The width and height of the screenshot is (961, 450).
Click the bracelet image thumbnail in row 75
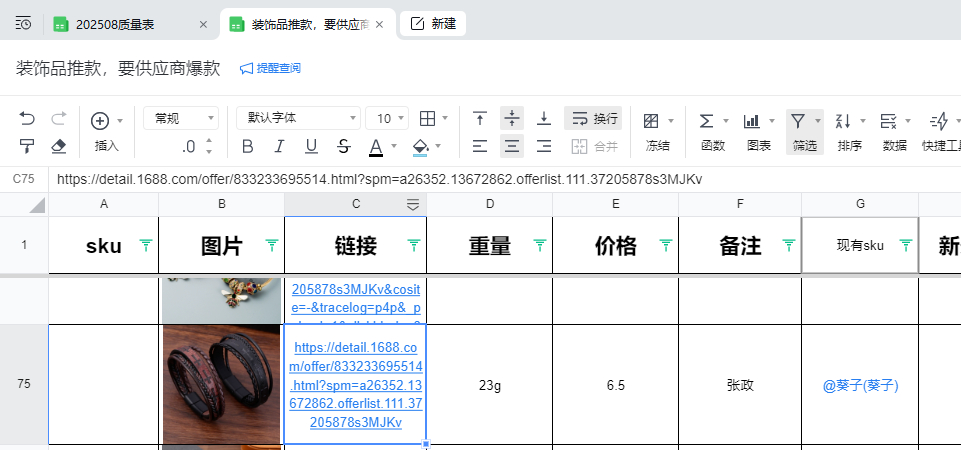221,384
